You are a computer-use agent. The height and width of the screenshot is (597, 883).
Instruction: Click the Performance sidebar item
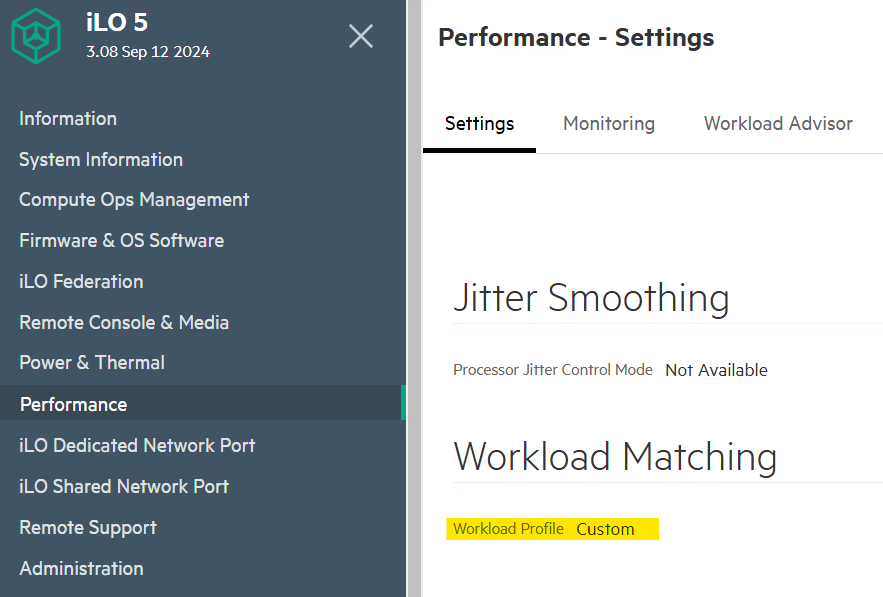coord(74,404)
